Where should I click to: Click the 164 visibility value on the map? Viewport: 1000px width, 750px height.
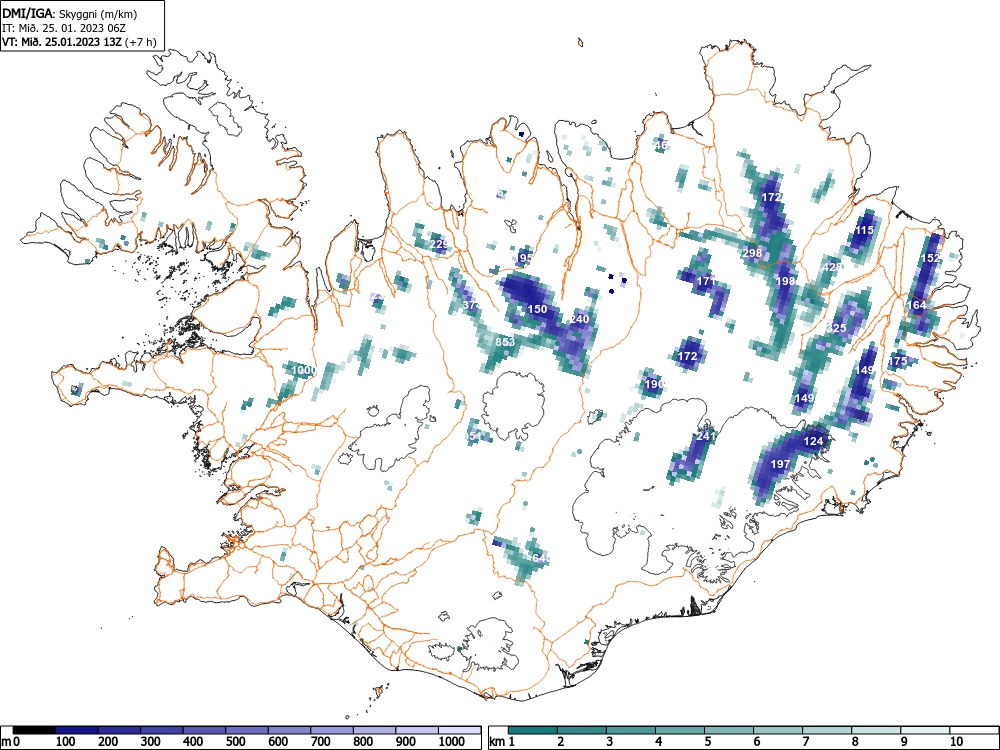click(x=916, y=305)
